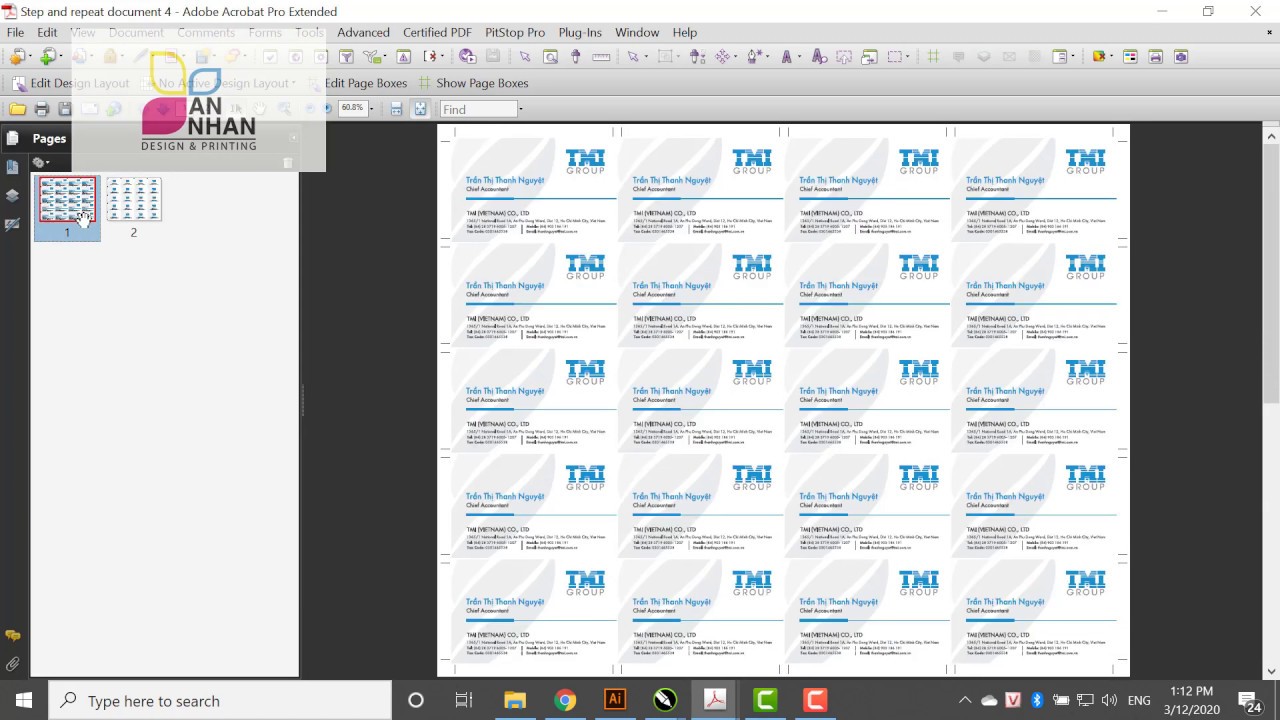Viewport: 1280px width, 720px height.
Task: Click the Save floppy disk icon
Action: (x=65, y=108)
